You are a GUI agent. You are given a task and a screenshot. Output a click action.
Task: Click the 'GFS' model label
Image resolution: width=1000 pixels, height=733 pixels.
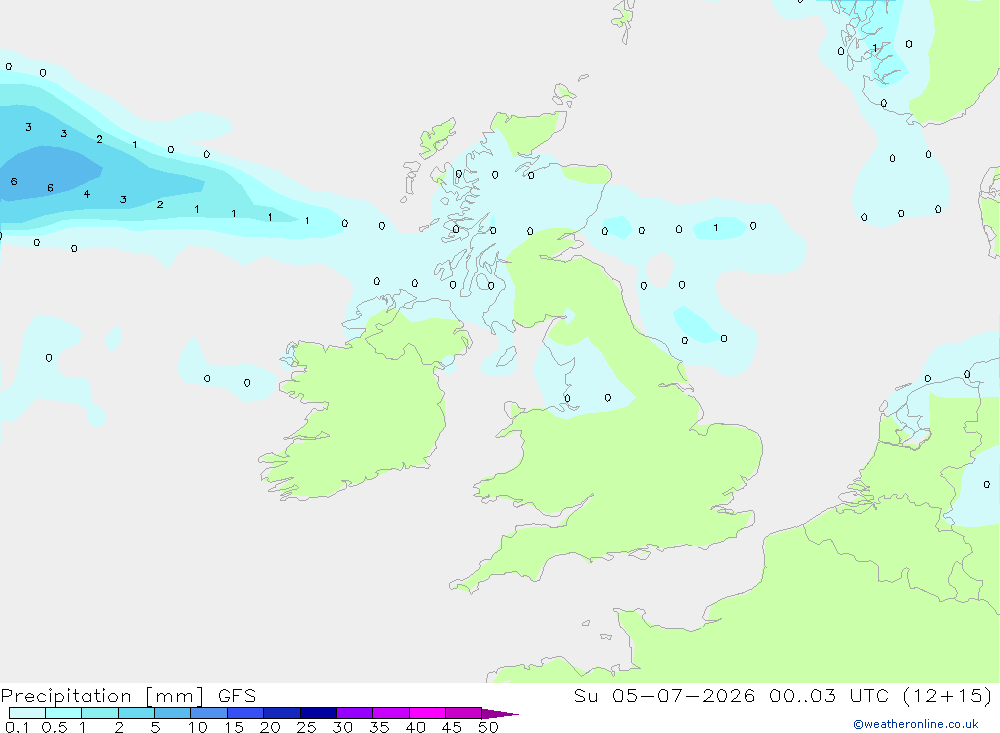pyautogui.click(x=237, y=696)
